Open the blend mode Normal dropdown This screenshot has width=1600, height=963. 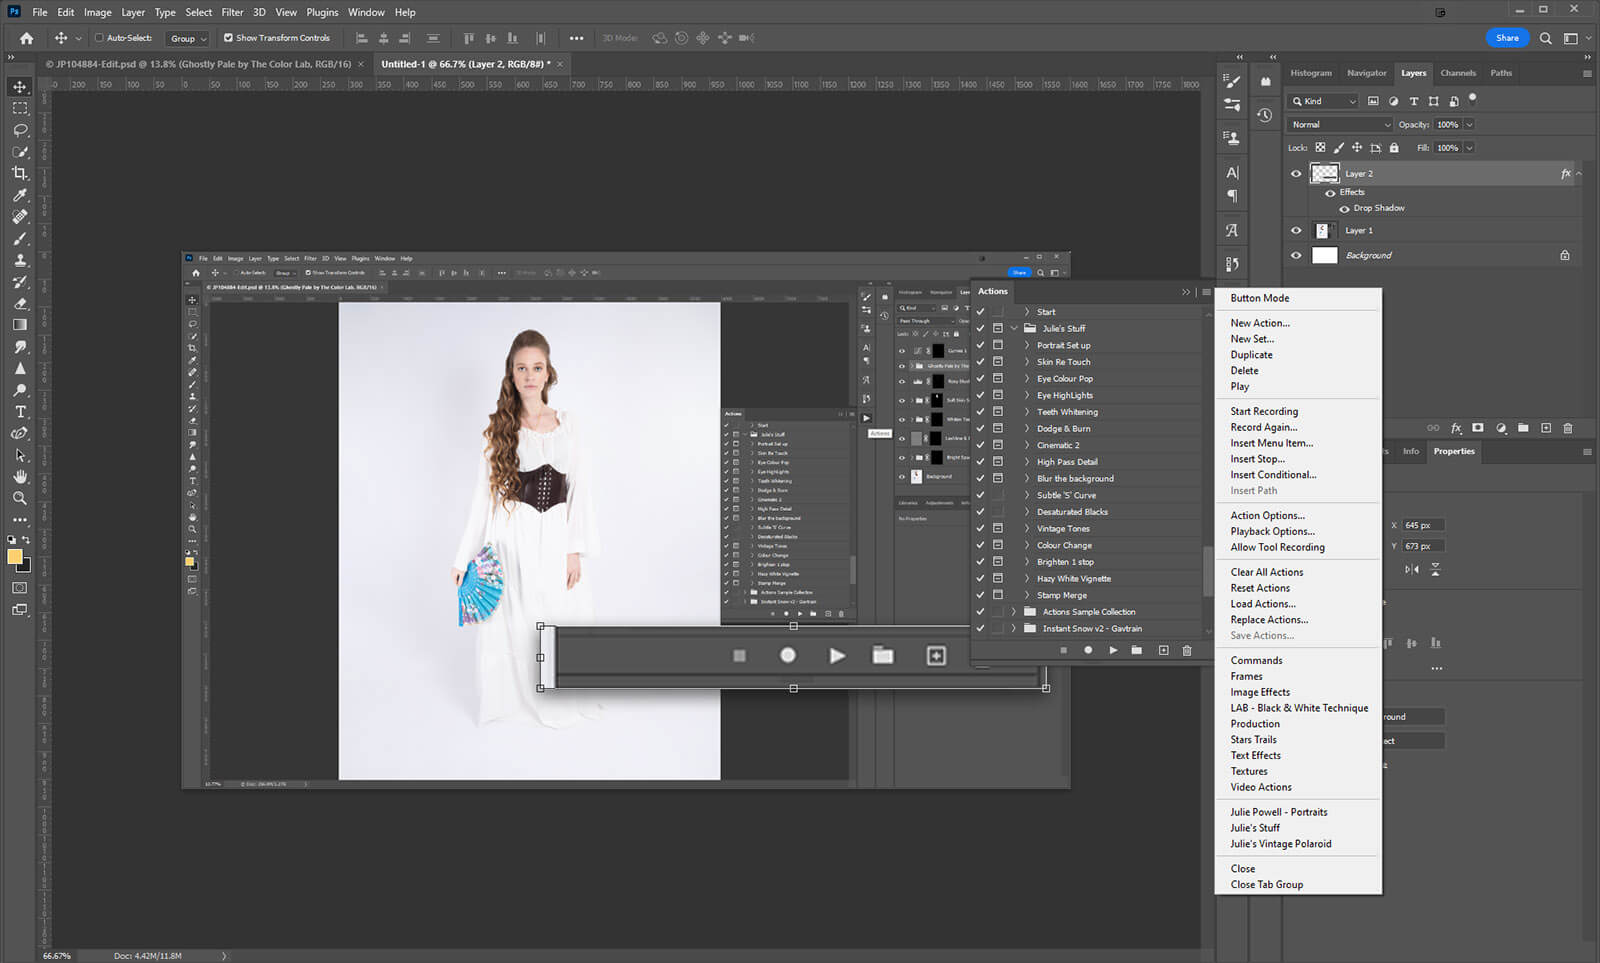1340,125
